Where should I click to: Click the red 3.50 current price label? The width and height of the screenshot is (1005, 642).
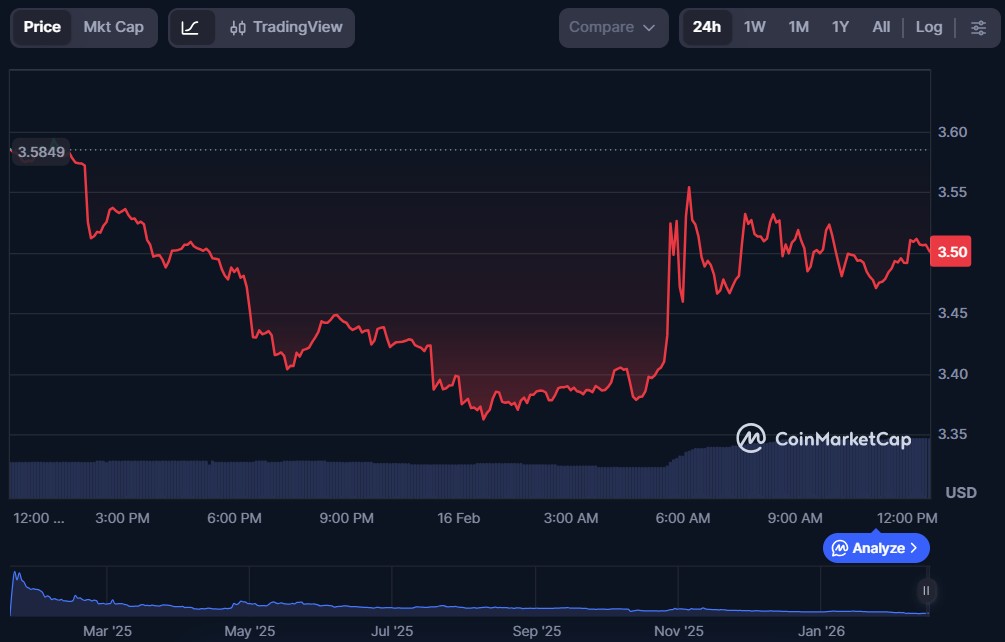[x=950, y=252]
